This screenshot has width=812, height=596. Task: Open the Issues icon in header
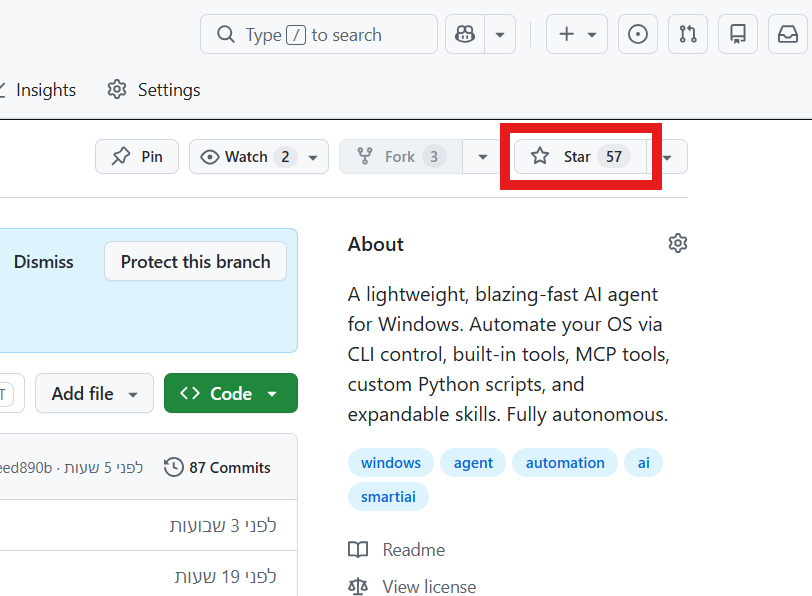[637, 34]
